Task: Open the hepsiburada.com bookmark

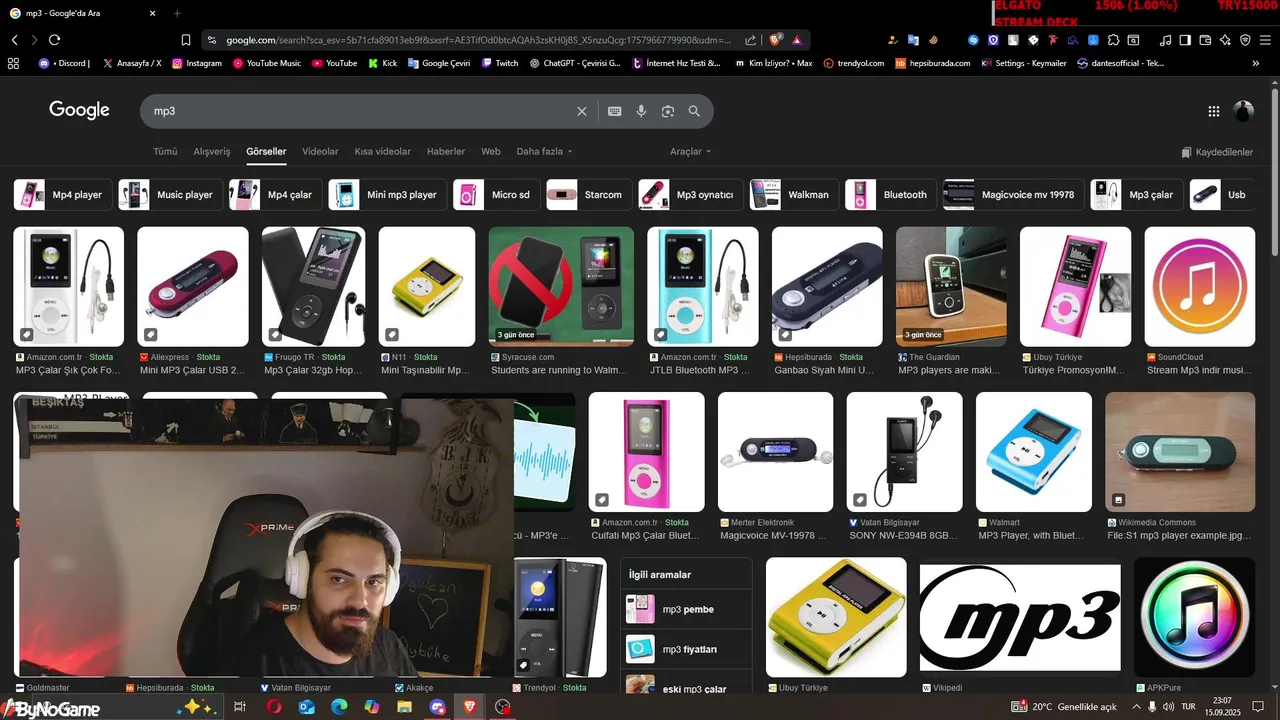Action: (x=933, y=63)
